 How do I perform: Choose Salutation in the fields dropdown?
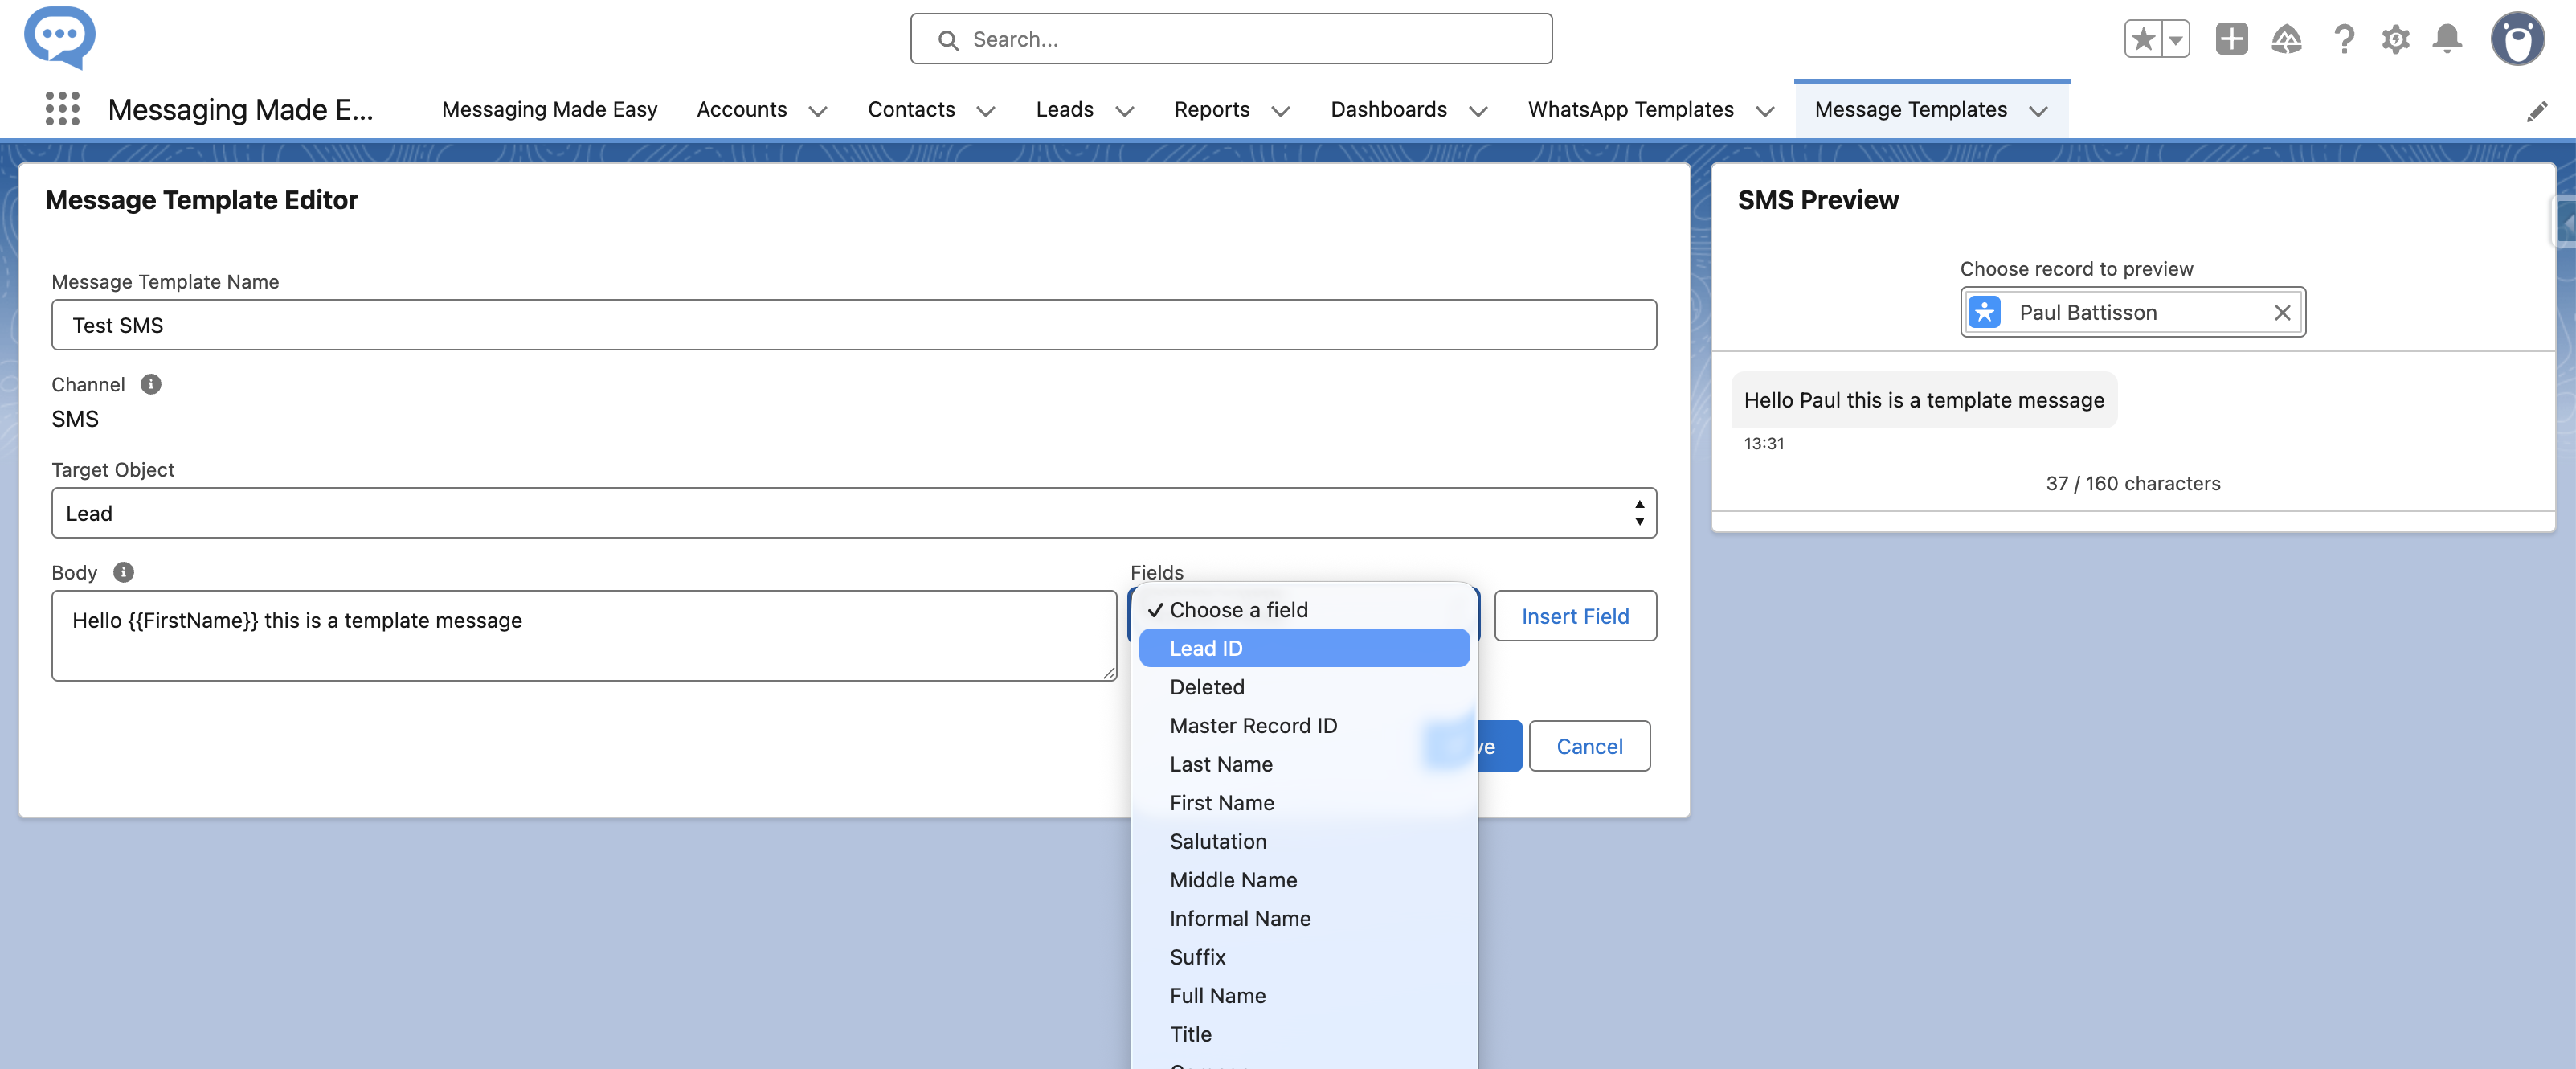coord(1217,841)
